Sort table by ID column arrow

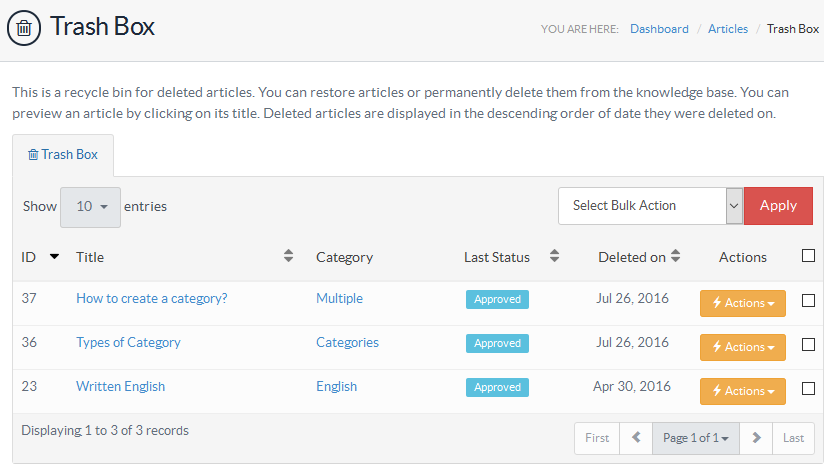54,257
